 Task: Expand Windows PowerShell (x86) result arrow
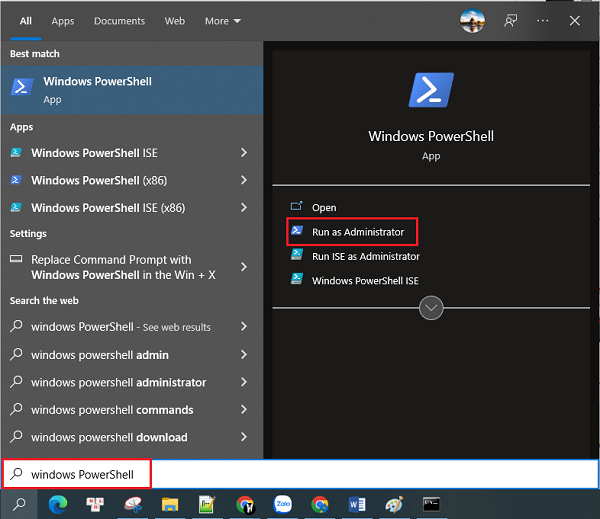(244, 180)
